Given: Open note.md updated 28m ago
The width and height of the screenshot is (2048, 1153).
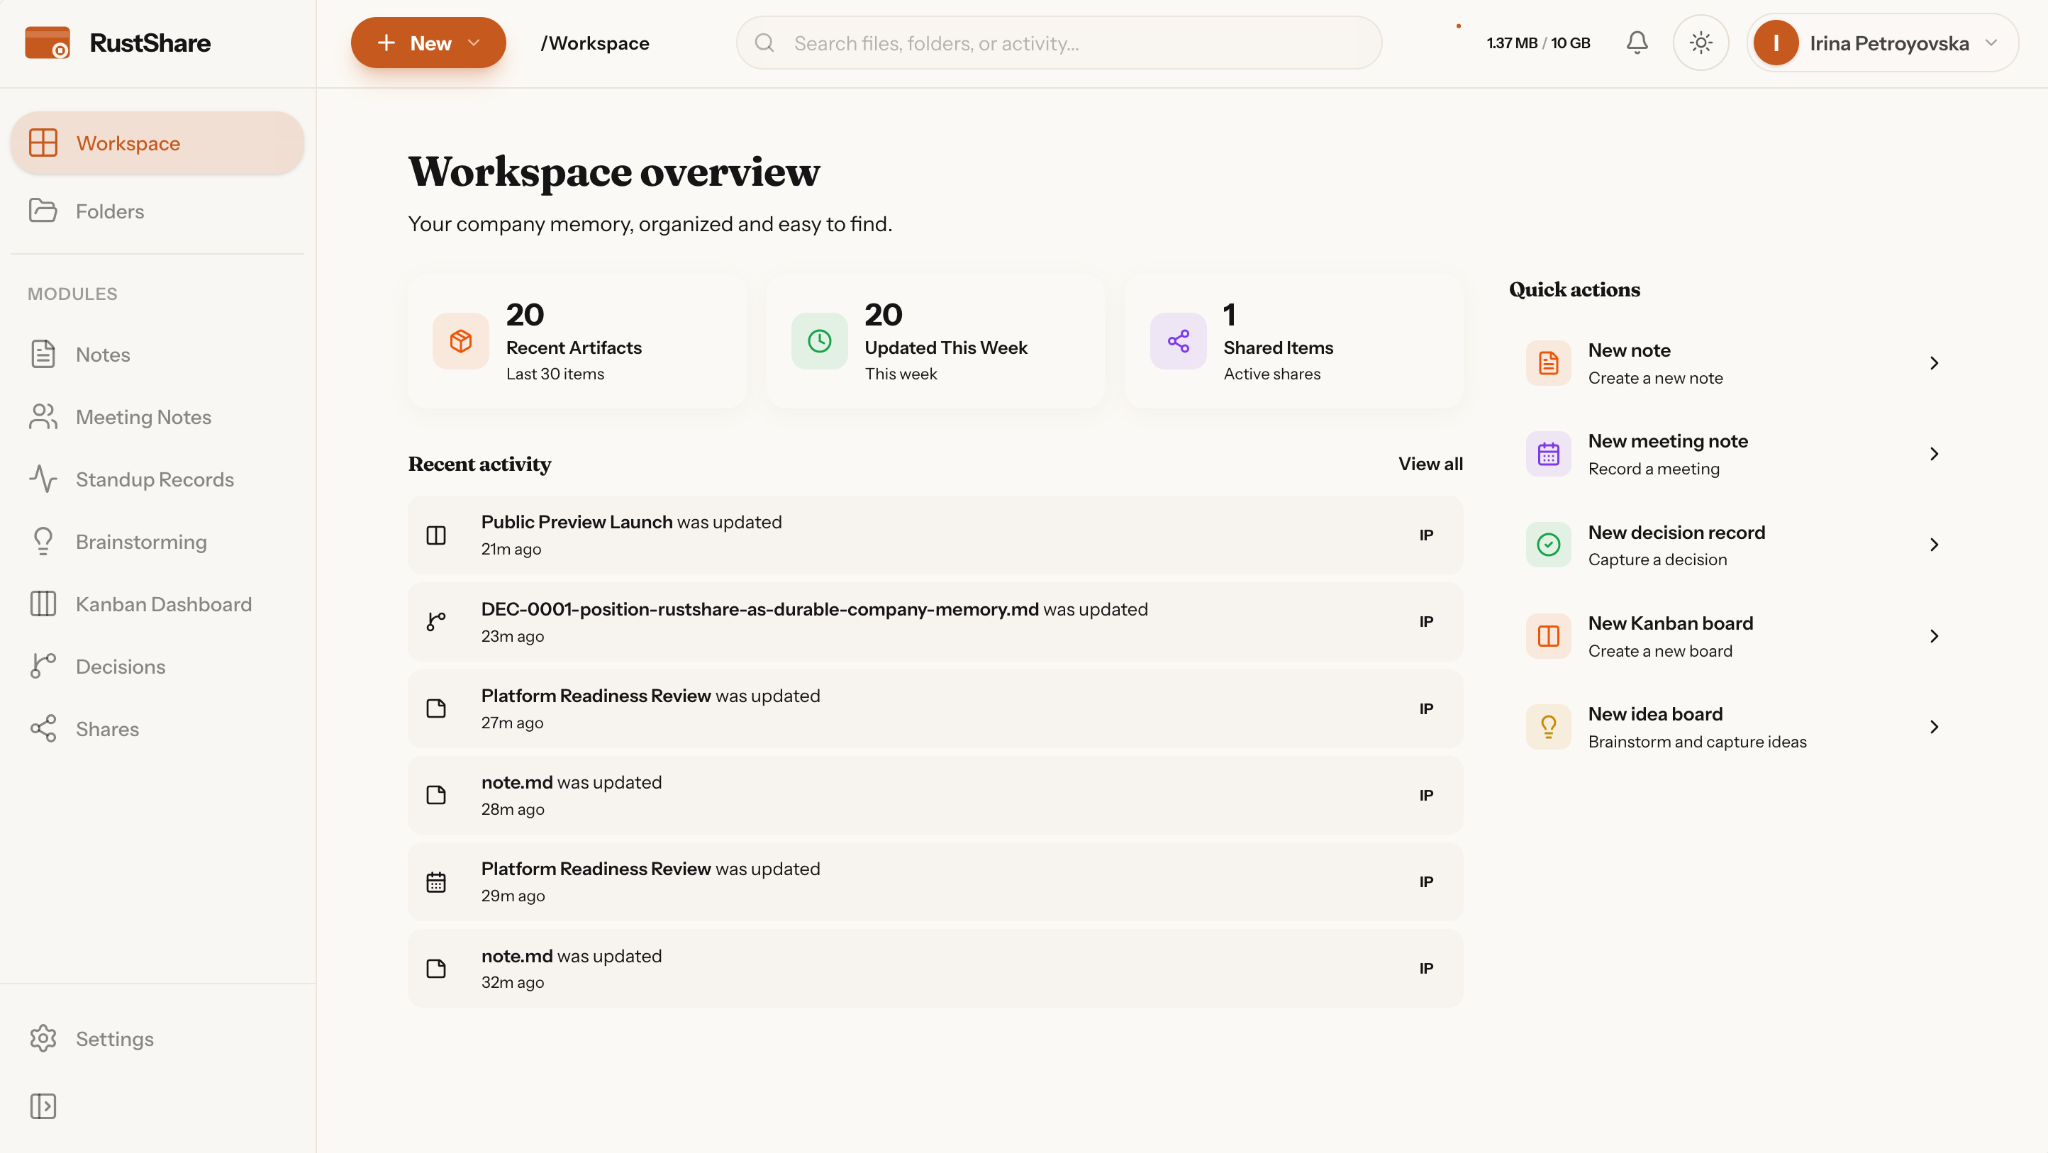Looking at the screenshot, I should click(x=935, y=795).
